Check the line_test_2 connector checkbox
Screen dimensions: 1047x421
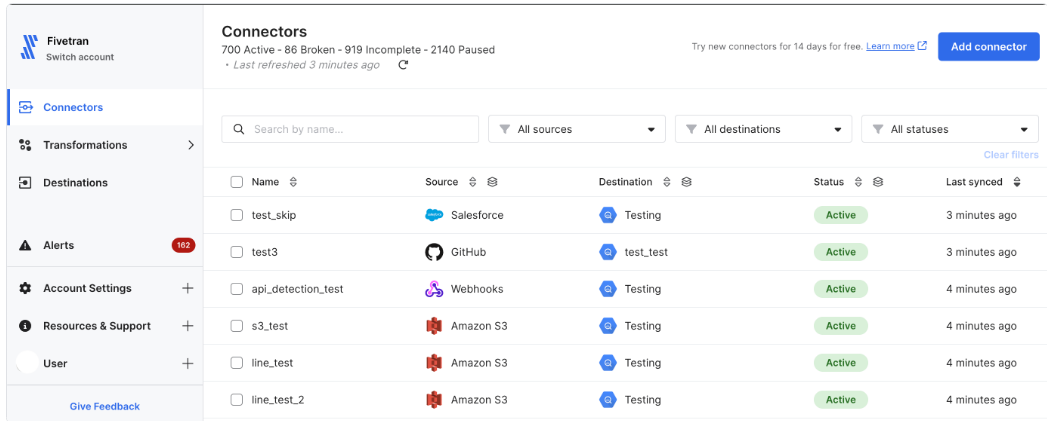(x=236, y=400)
